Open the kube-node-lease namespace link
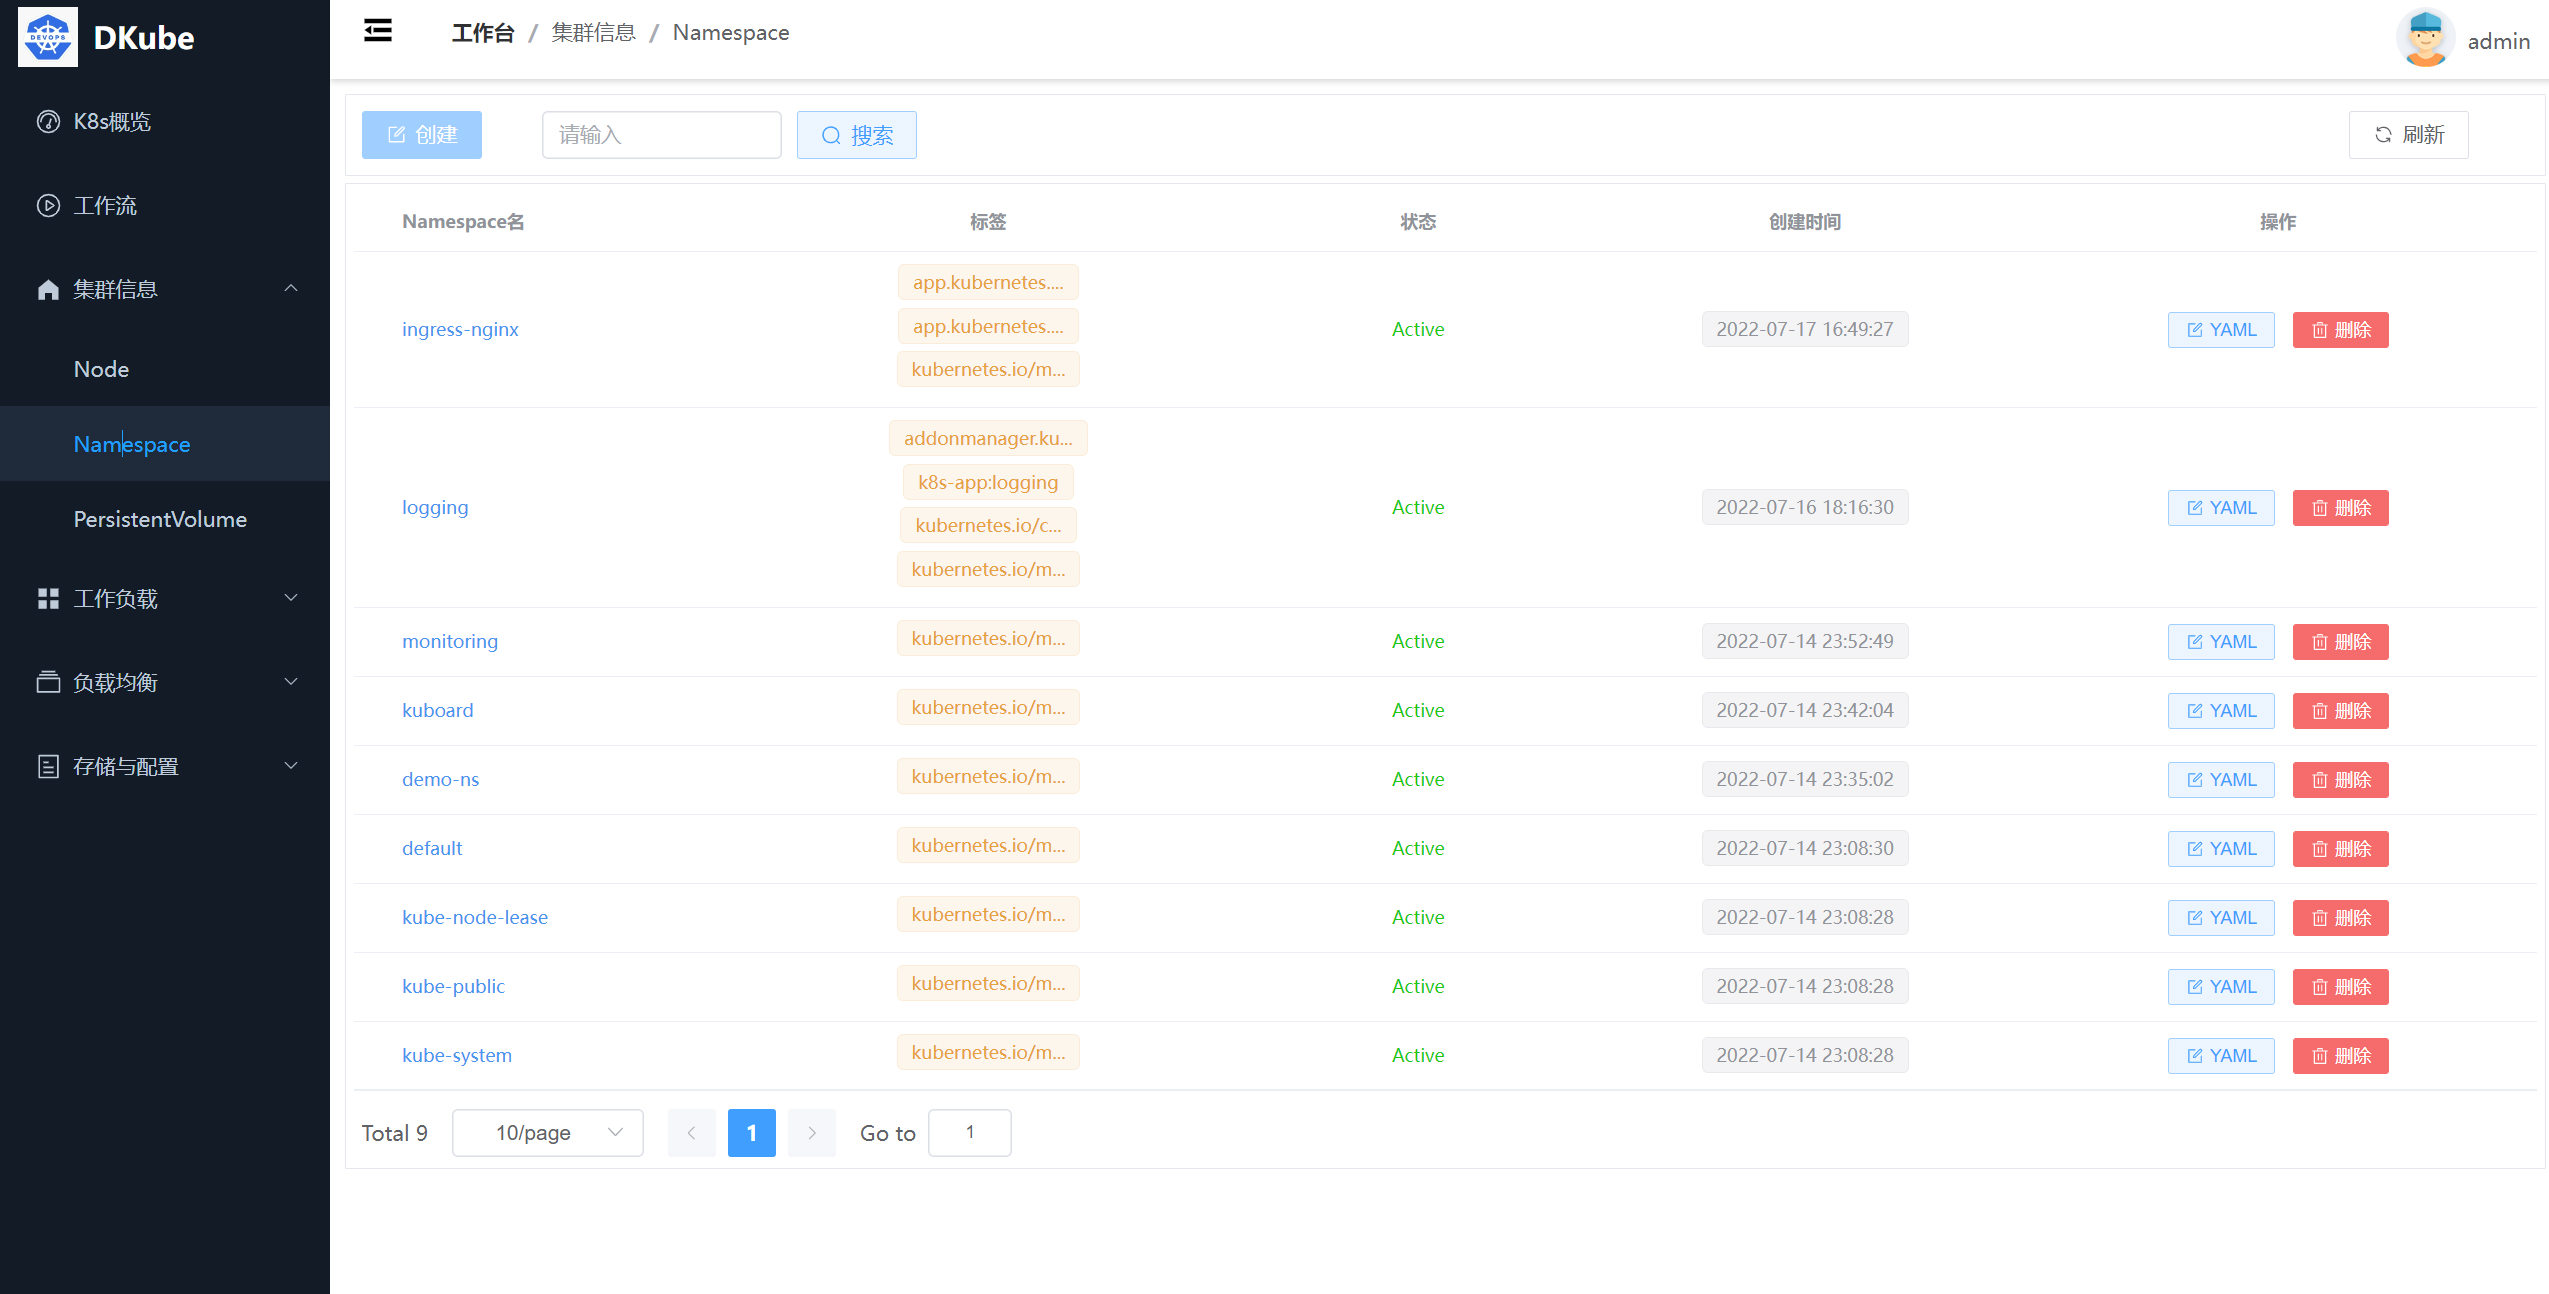This screenshot has height=1294, width=2549. click(x=475, y=917)
